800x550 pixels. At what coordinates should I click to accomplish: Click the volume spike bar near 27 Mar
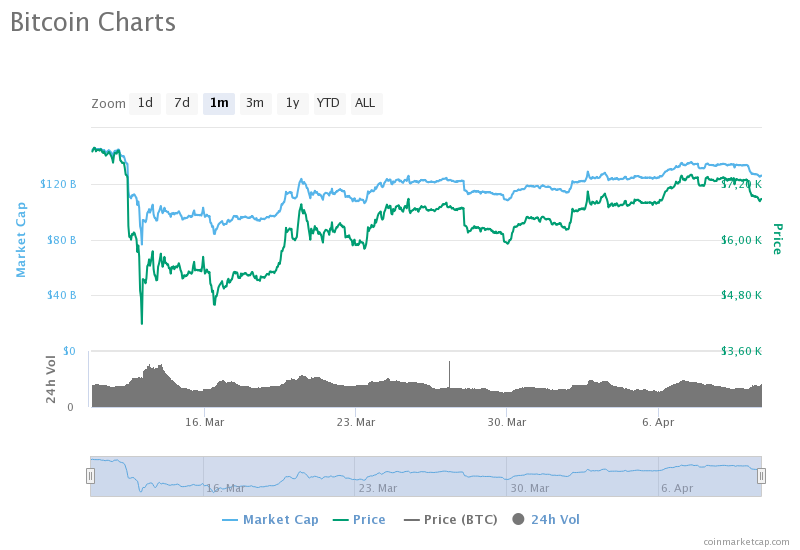pos(449,375)
